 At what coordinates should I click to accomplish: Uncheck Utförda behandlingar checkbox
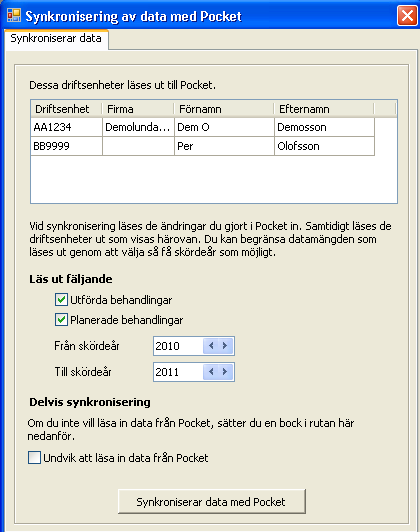(x=61, y=300)
